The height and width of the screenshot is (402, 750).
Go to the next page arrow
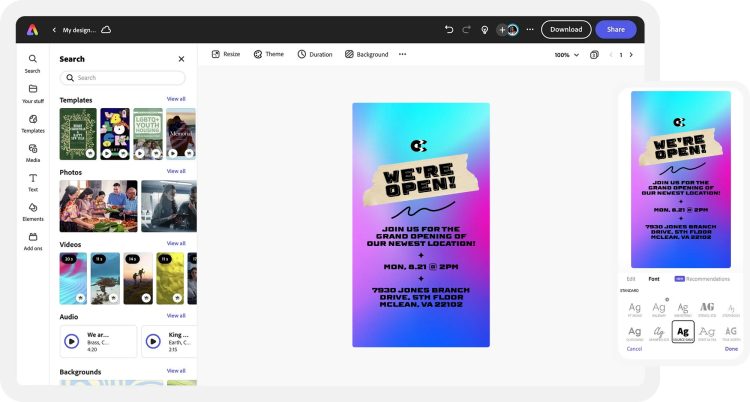tap(631, 55)
